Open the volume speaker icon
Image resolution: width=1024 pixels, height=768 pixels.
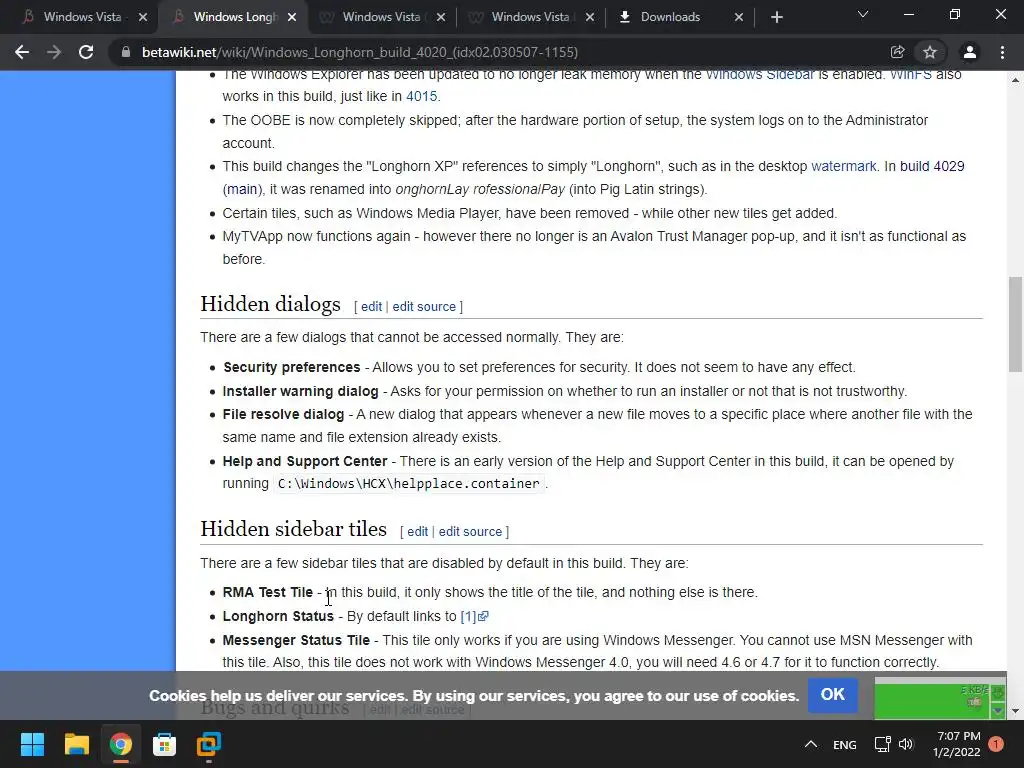pyautogui.click(x=906, y=744)
